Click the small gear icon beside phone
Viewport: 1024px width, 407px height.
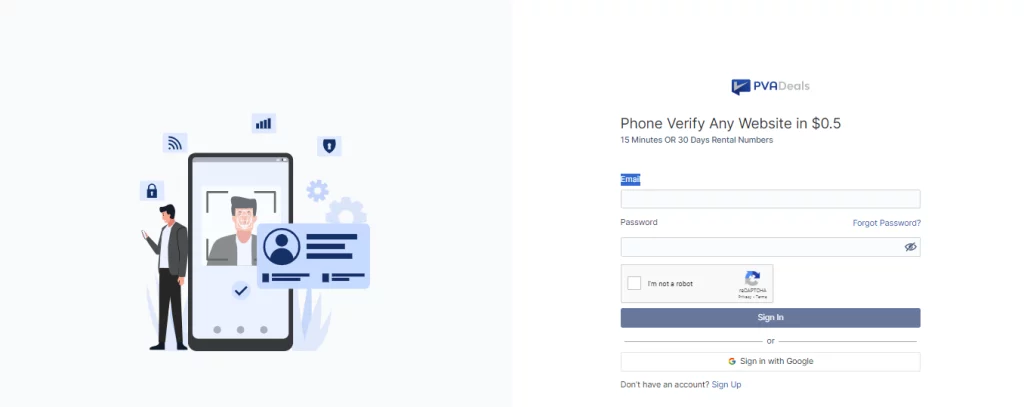click(317, 191)
